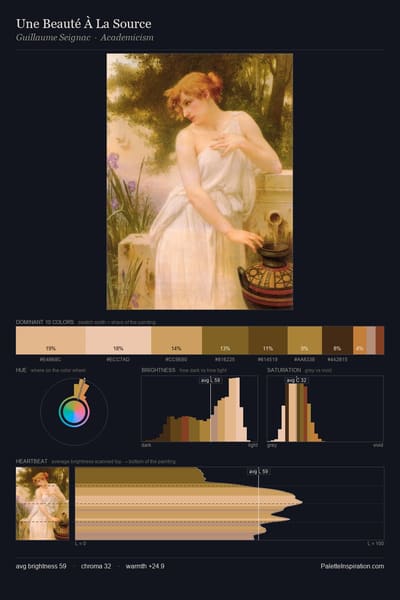Select the narrow grey-pink swatch
The width and height of the screenshot is (400, 600).
tap(371, 340)
